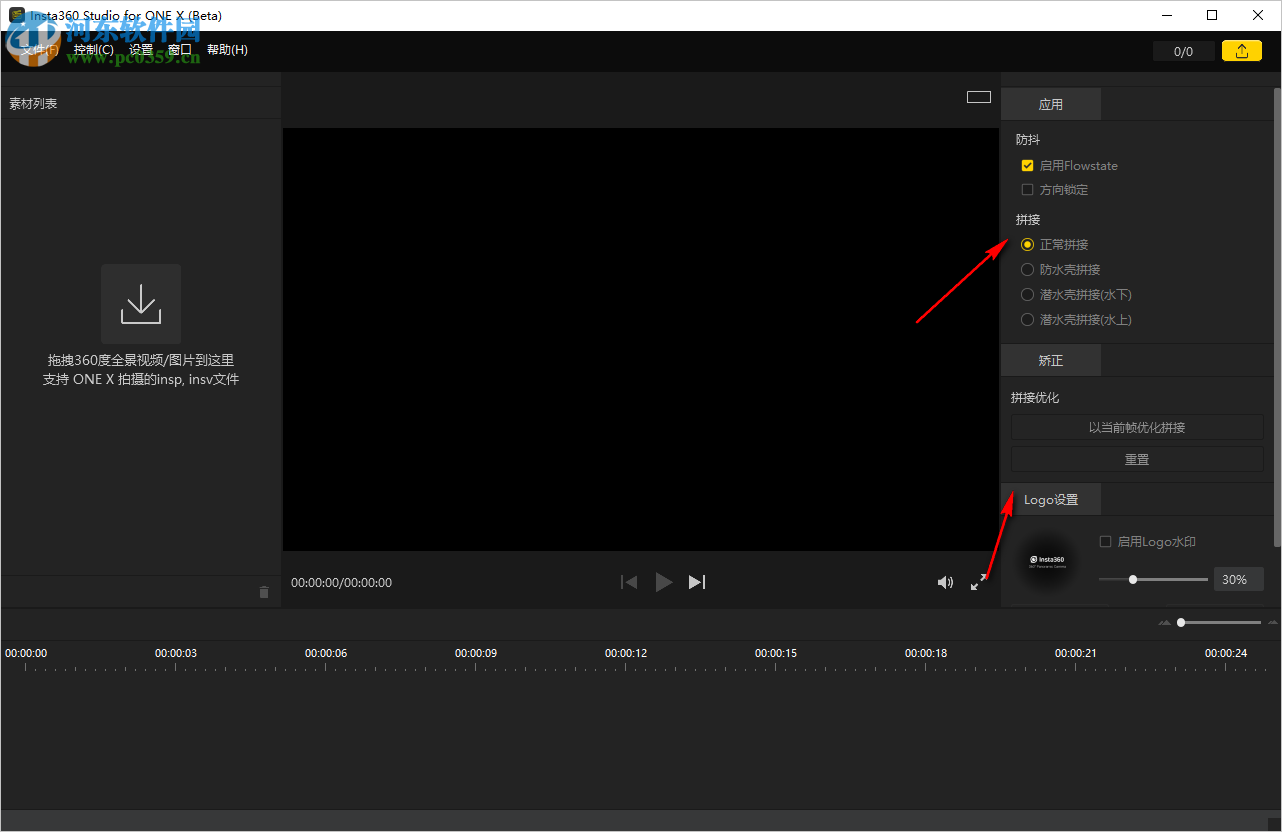
Task: Click the timeline zoom slider
Action: tap(1219, 622)
